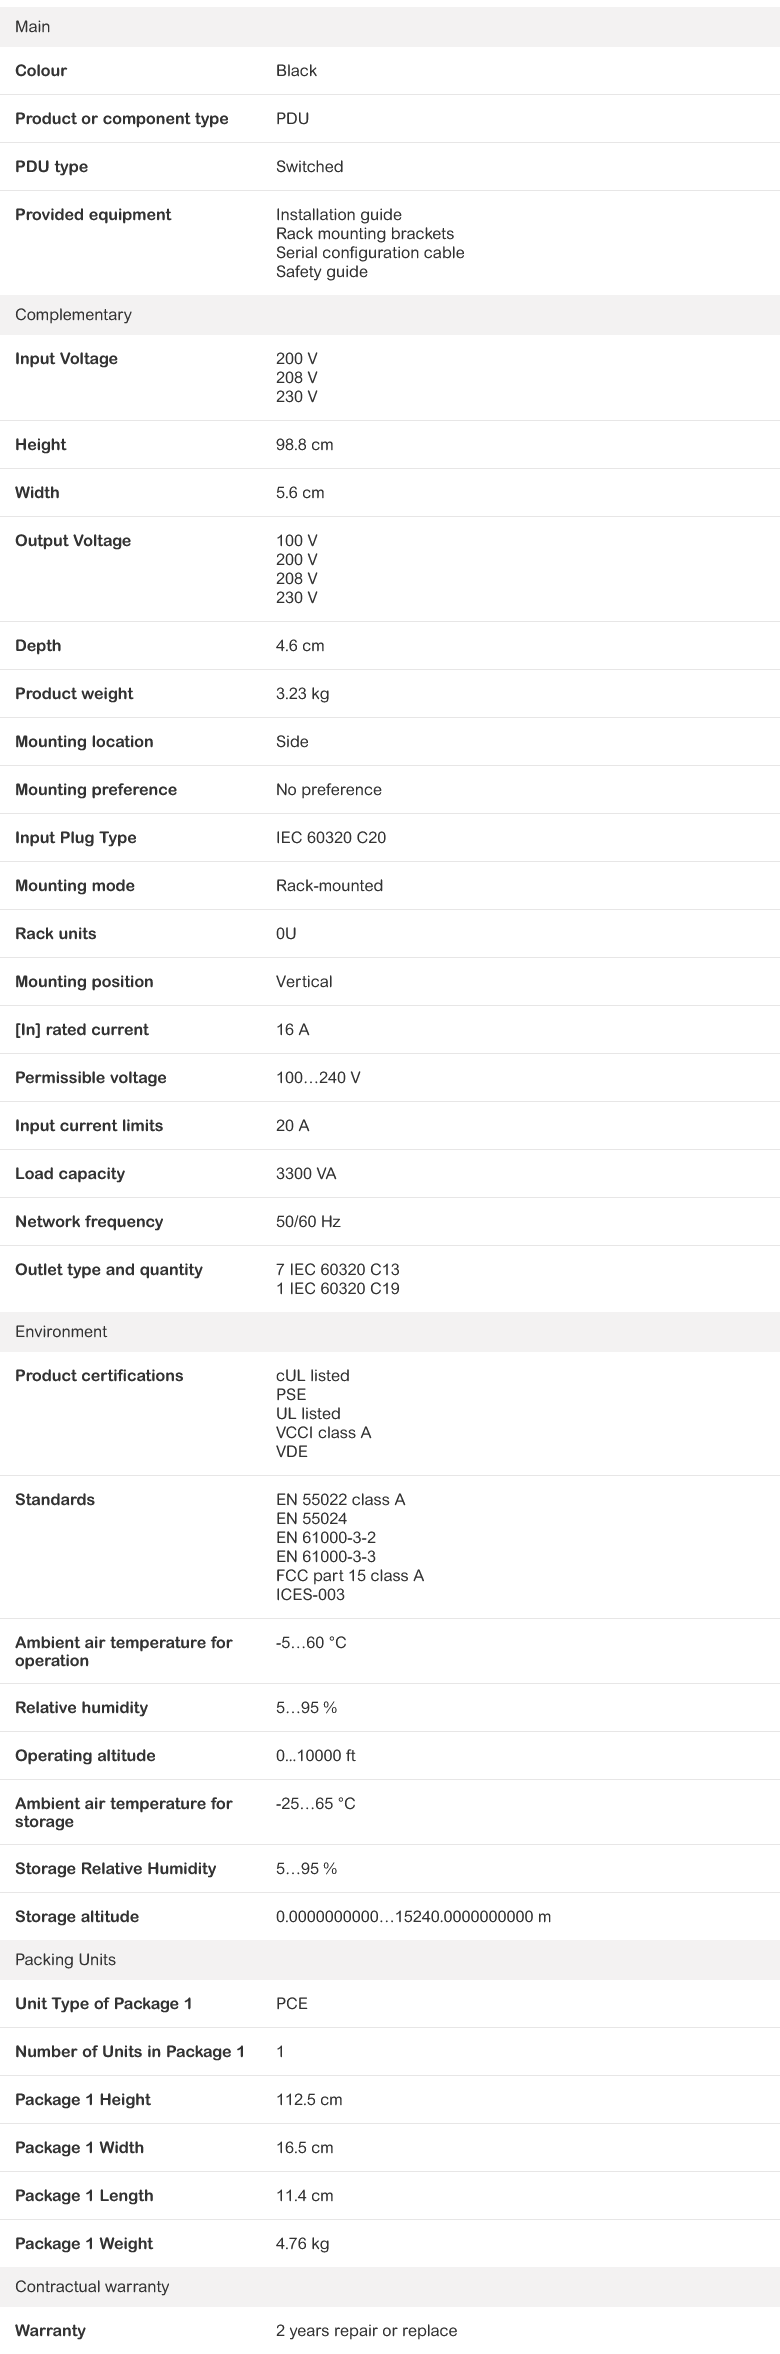Click the VCCI class A certification
780x2354 pixels.
click(323, 1433)
